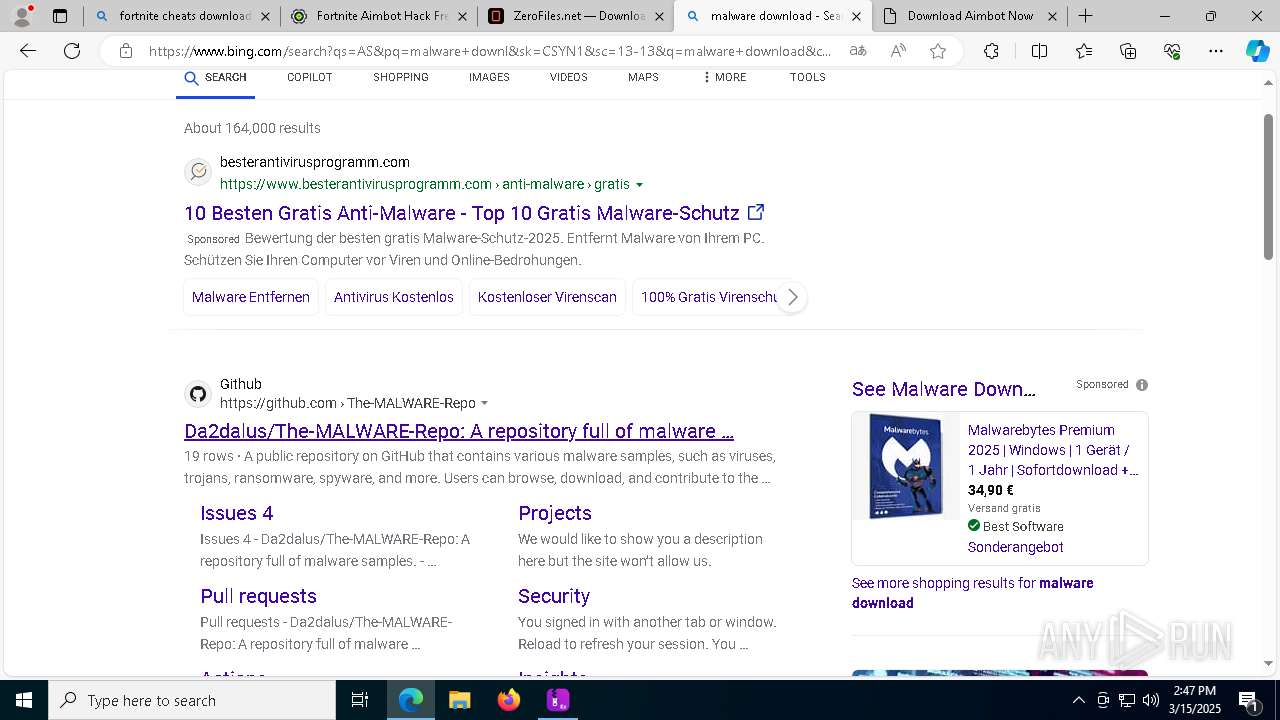The width and height of the screenshot is (1280, 720).
Task: Click the address bar URL field
Action: [x=490, y=51]
